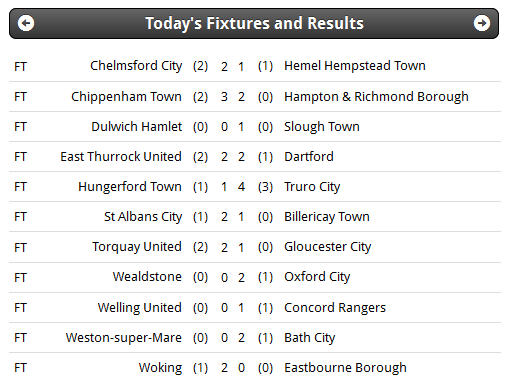Open the Slough Town team page

[322, 127]
